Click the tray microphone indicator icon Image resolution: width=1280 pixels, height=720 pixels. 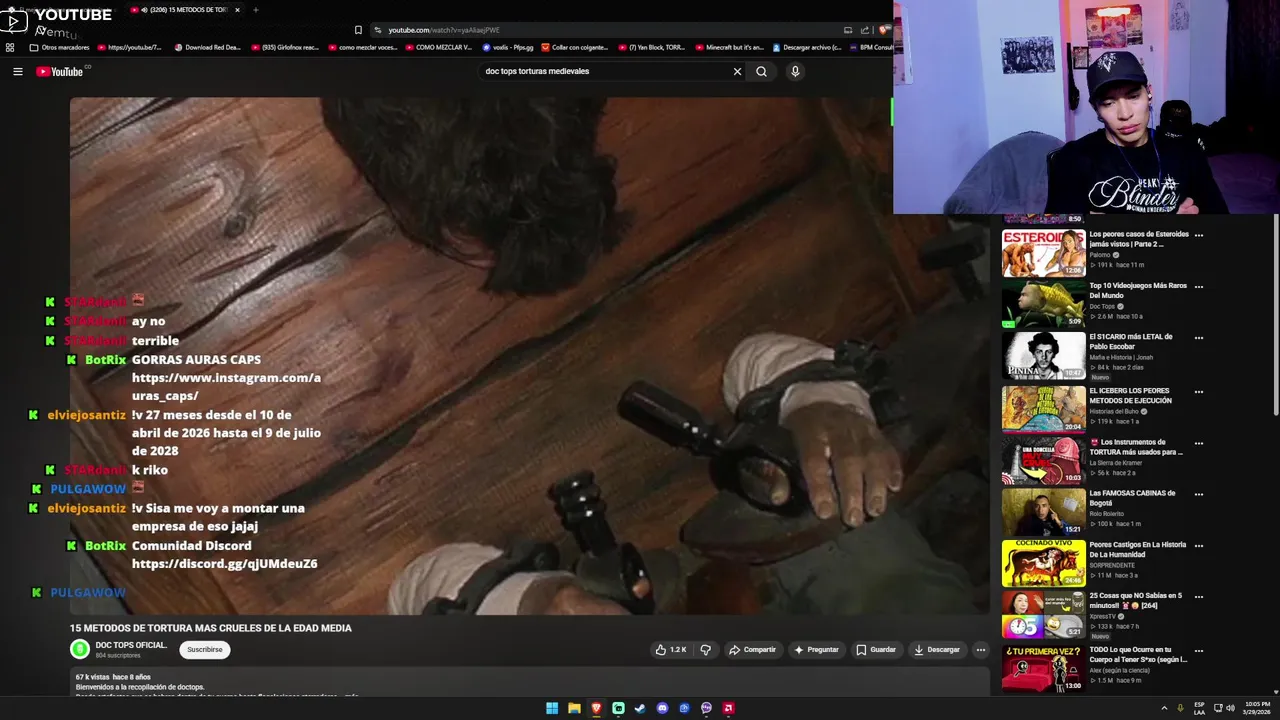(x=1180, y=708)
